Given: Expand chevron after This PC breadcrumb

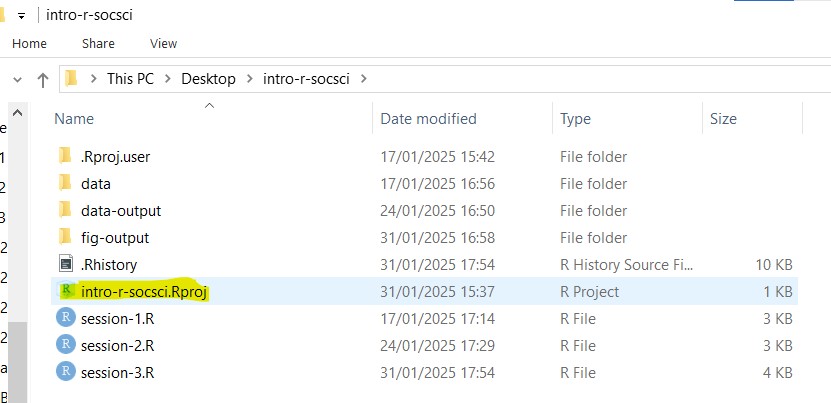Looking at the screenshot, I should click(x=167, y=79).
